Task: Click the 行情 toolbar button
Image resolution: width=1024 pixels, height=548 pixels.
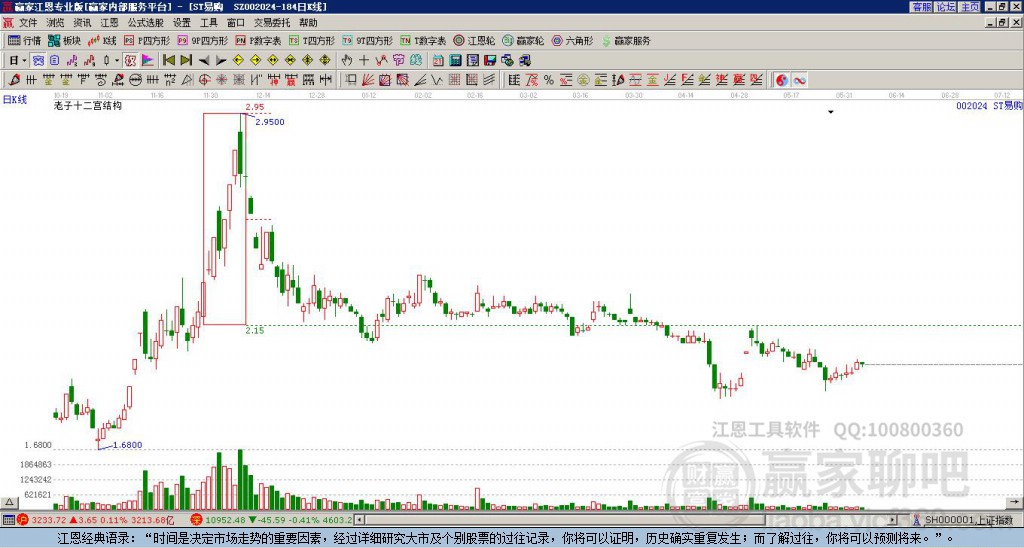Action: [24, 40]
